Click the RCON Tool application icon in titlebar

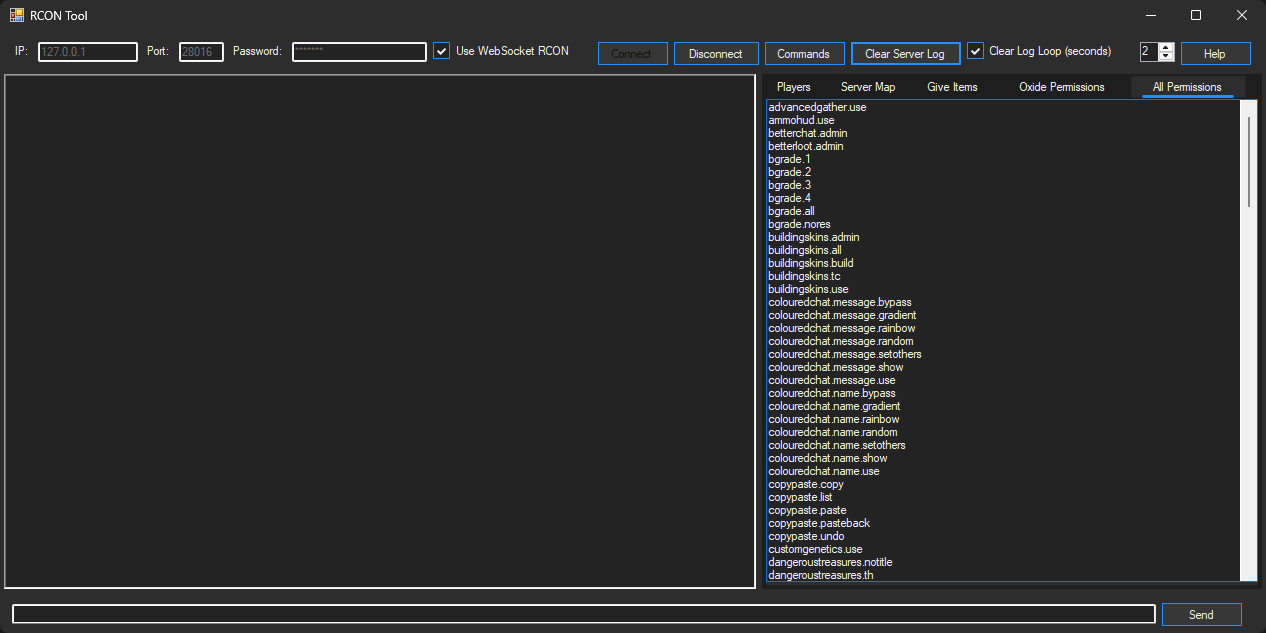pyautogui.click(x=17, y=14)
